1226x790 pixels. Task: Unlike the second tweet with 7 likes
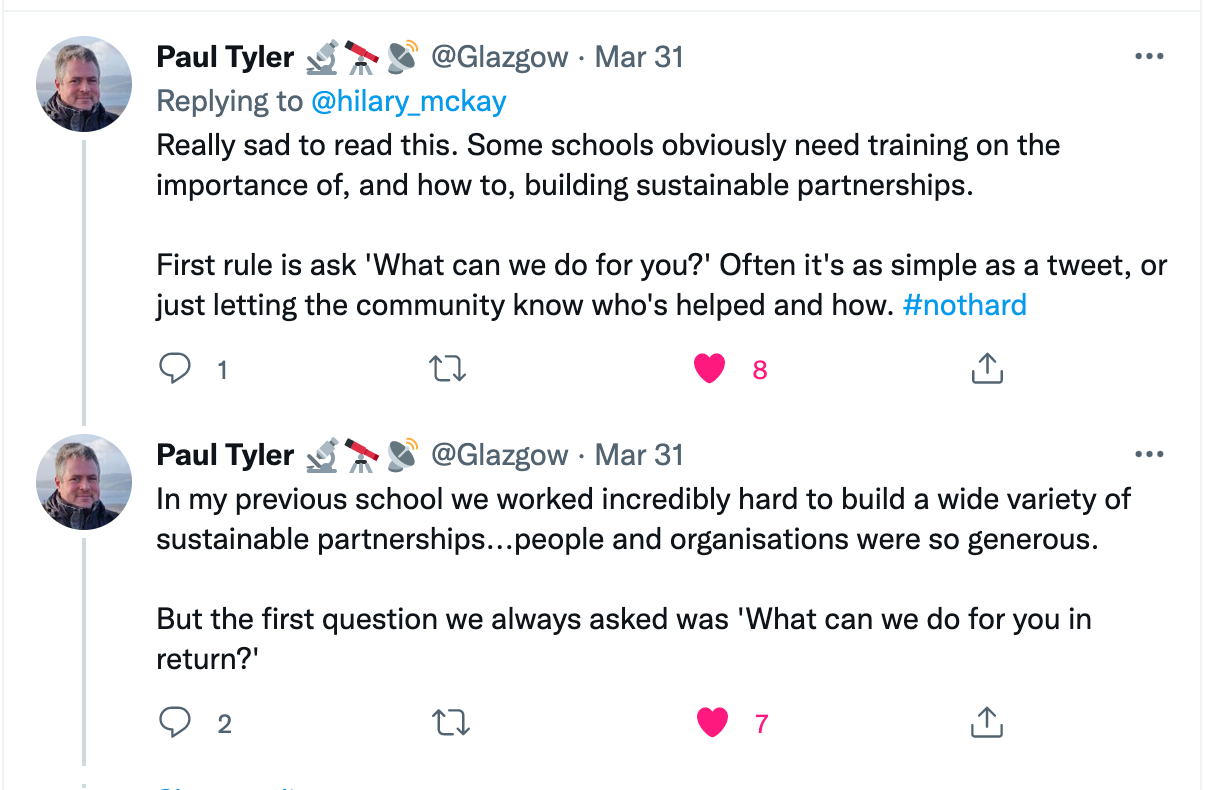[712, 722]
